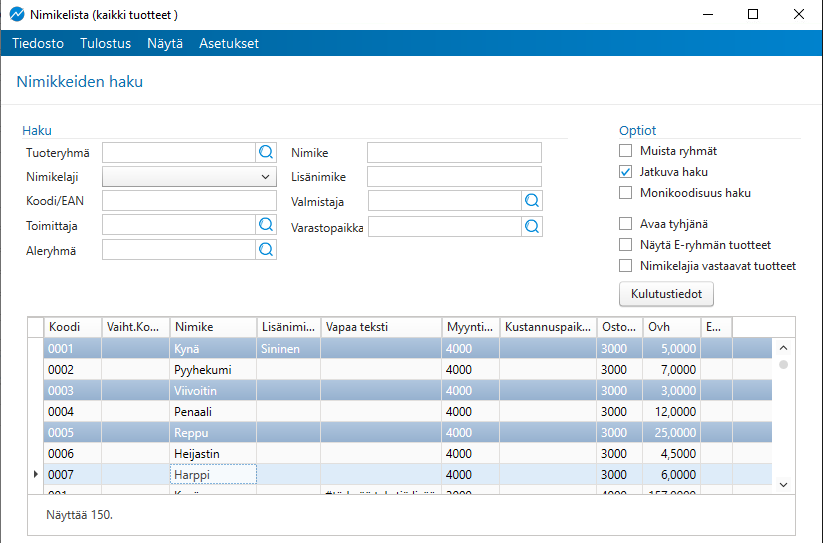Select the row with code 0001
Image resolution: width=823 pixels, height=543 pixels.
[x=408, y=348]
